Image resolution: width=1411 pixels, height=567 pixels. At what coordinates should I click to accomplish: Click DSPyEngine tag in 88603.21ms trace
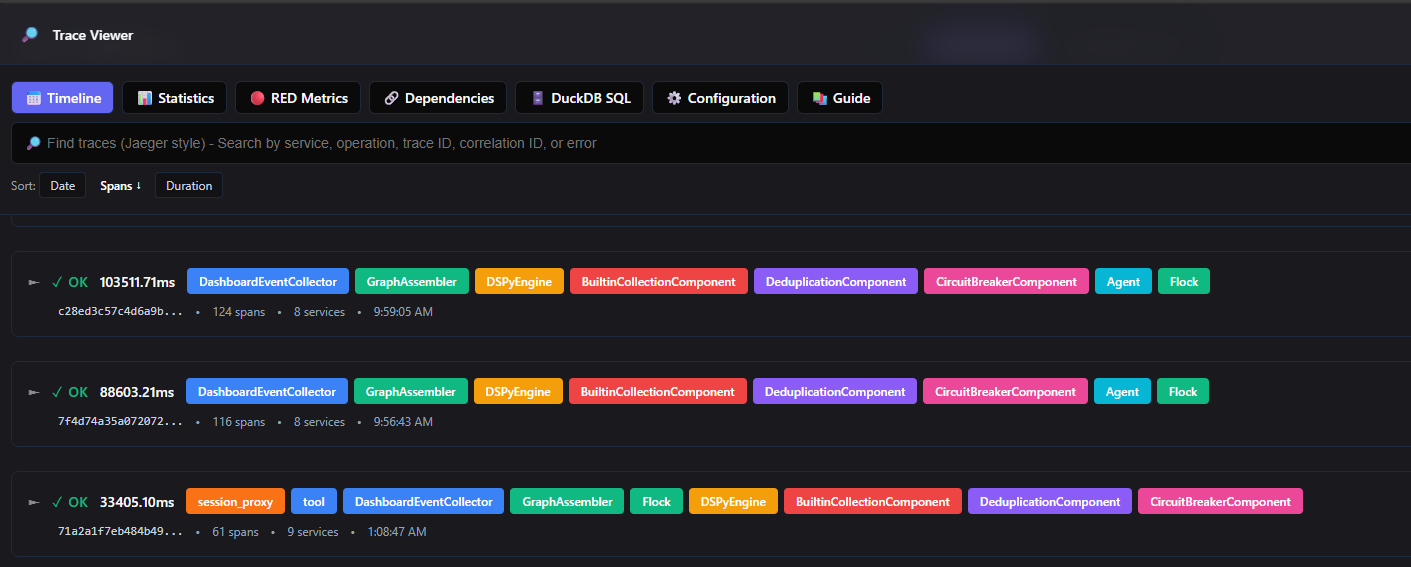coord(518,392)
